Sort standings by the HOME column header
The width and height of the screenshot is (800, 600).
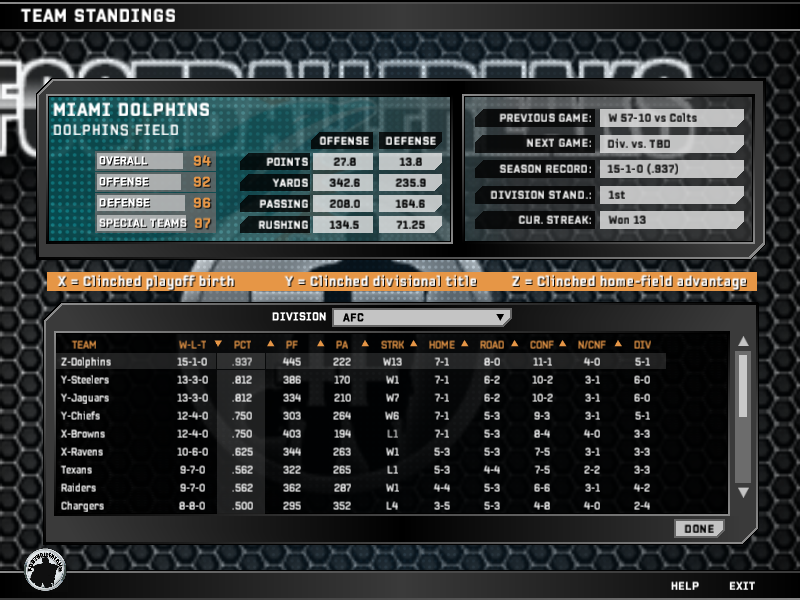442,345
